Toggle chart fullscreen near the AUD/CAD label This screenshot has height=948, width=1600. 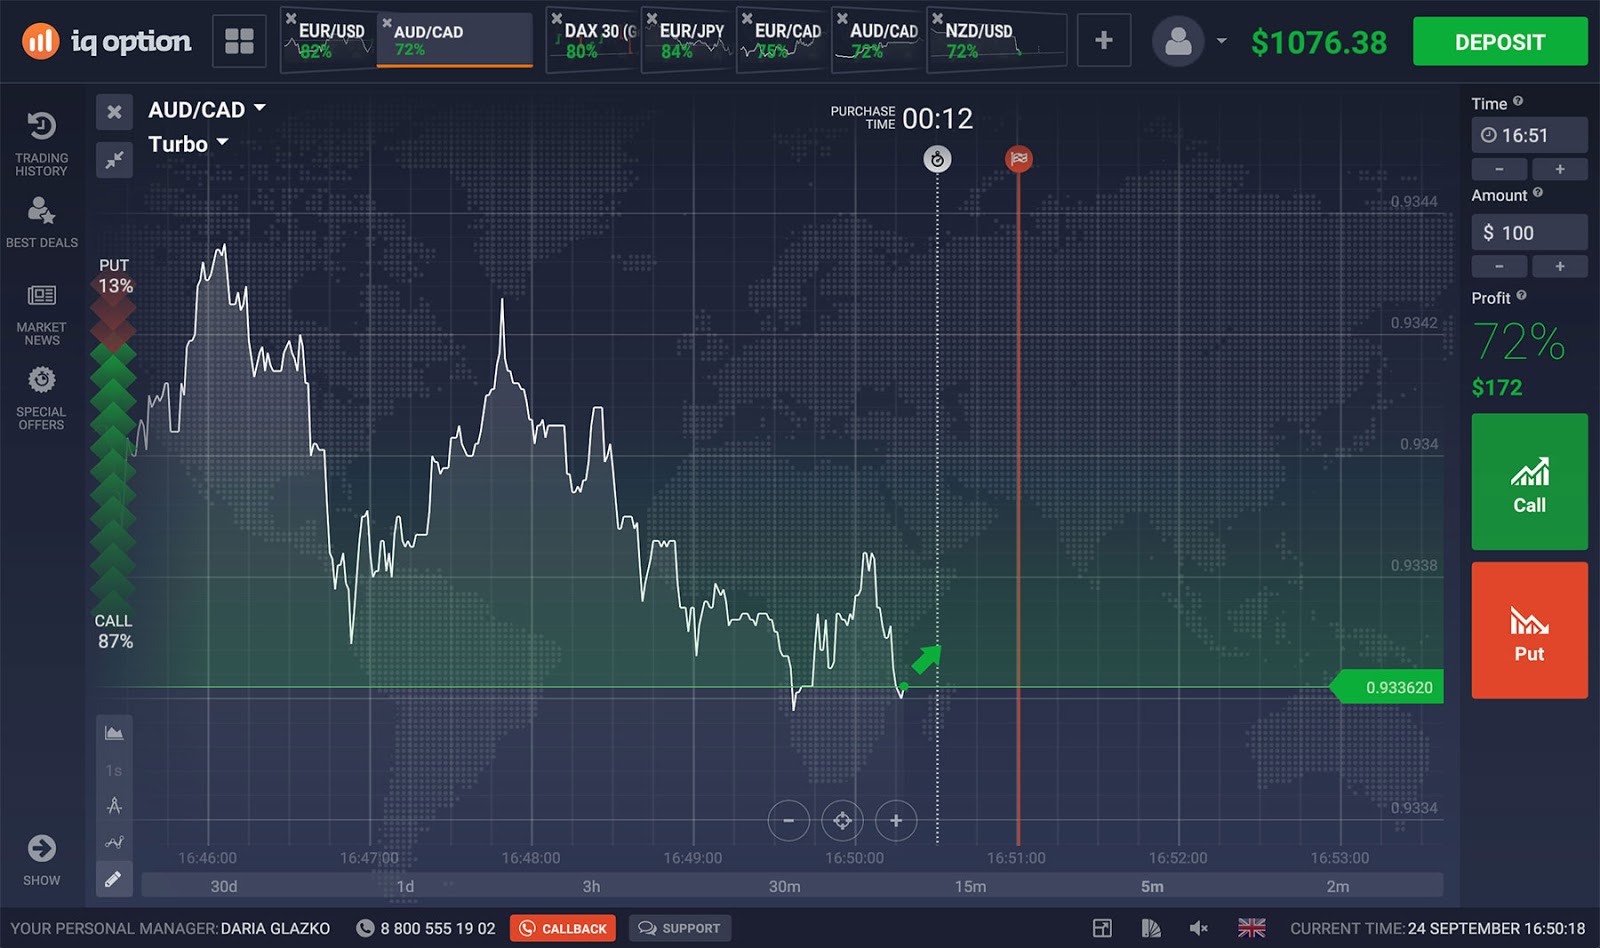coord(114,159)
